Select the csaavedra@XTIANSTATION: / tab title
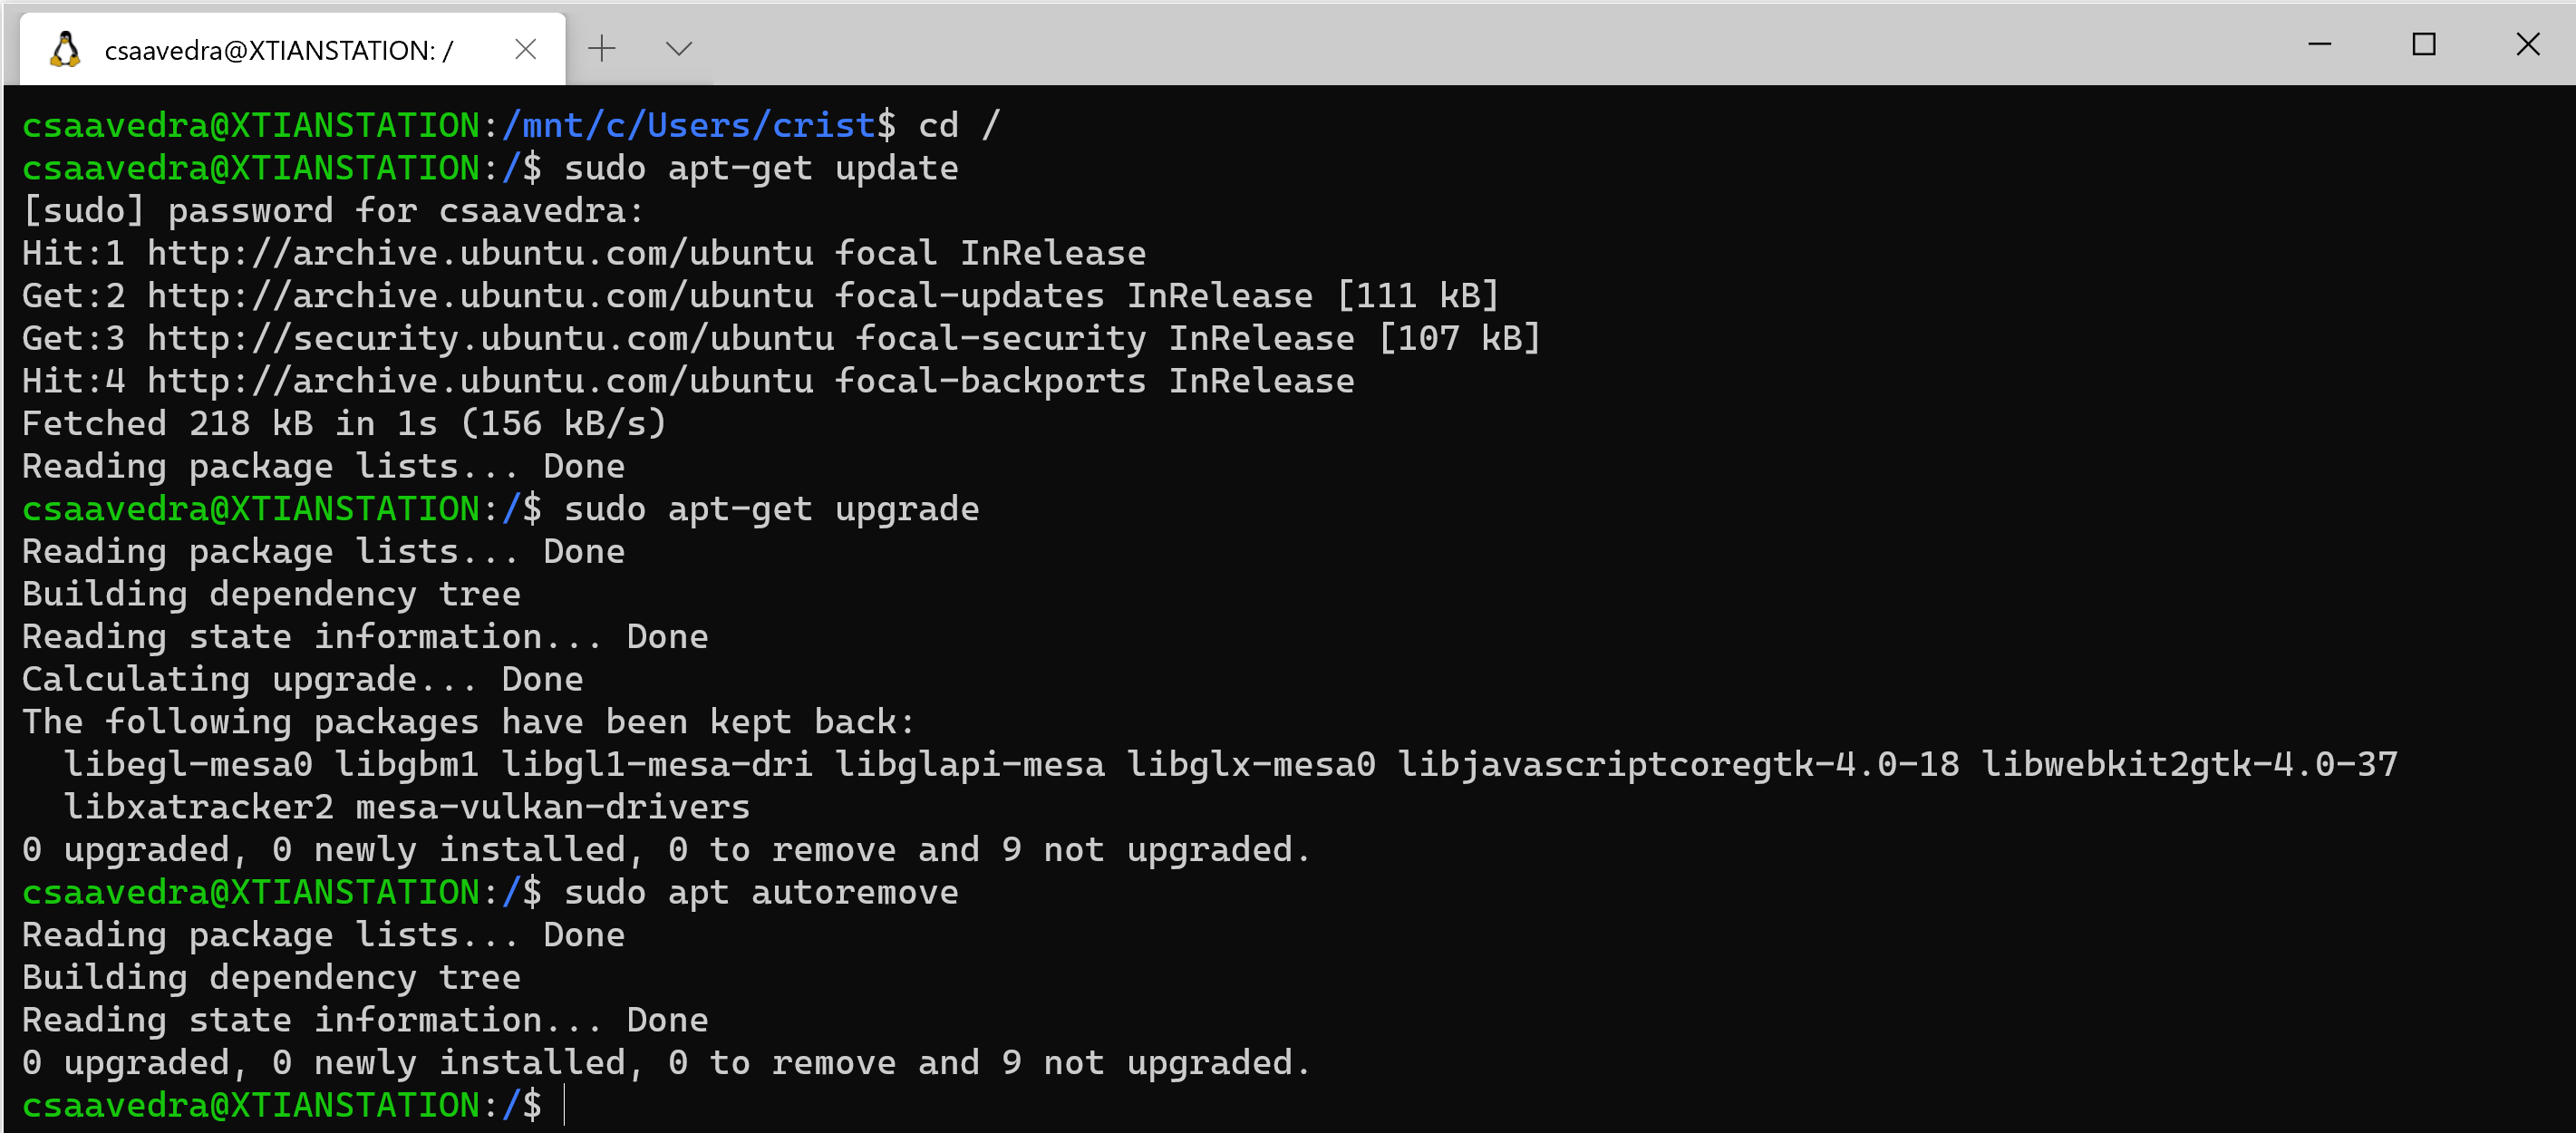Viewport: 2576px width, 1133px height. [279, 50]
